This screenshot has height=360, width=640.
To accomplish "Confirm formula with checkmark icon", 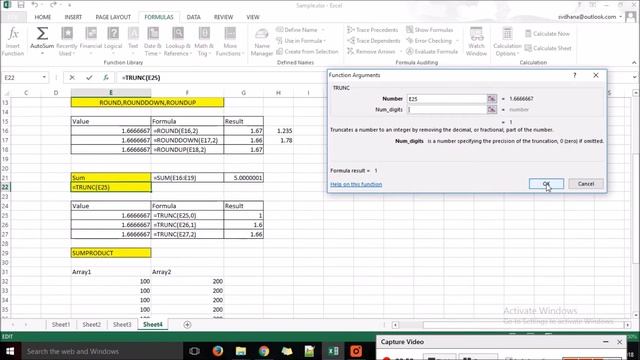I will (x=89, y=78).
